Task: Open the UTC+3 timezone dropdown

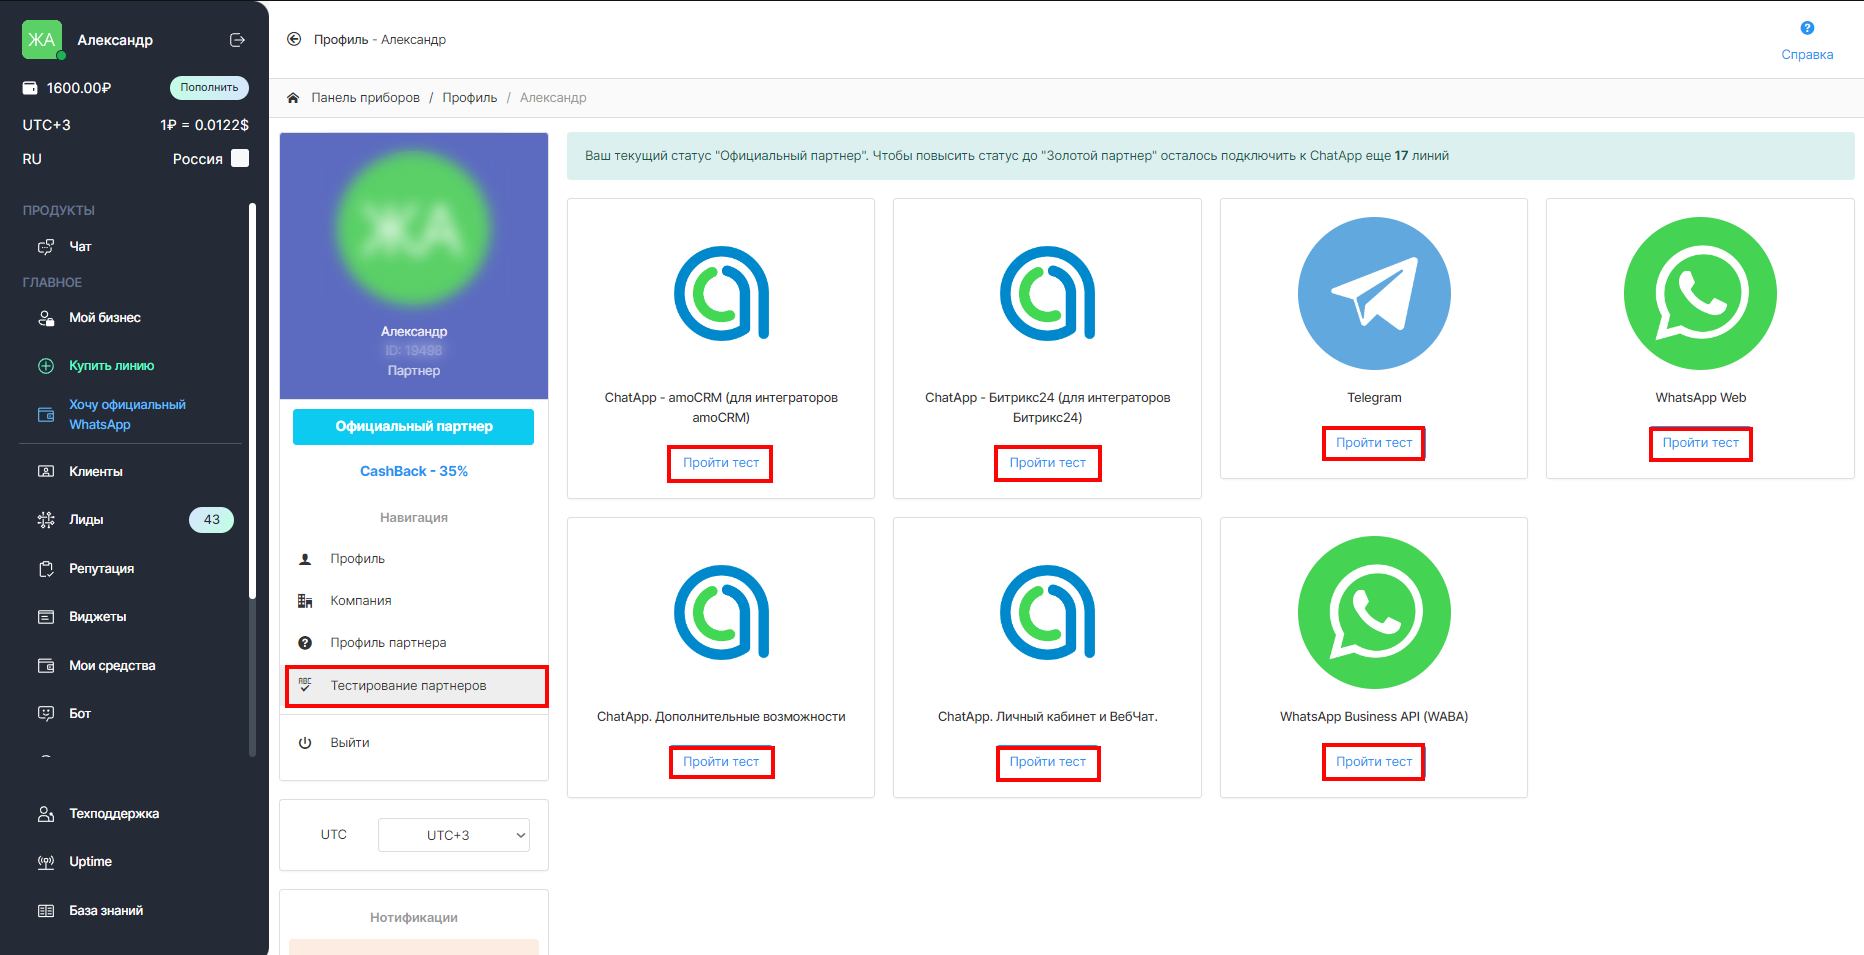Action: coord(453,835)
